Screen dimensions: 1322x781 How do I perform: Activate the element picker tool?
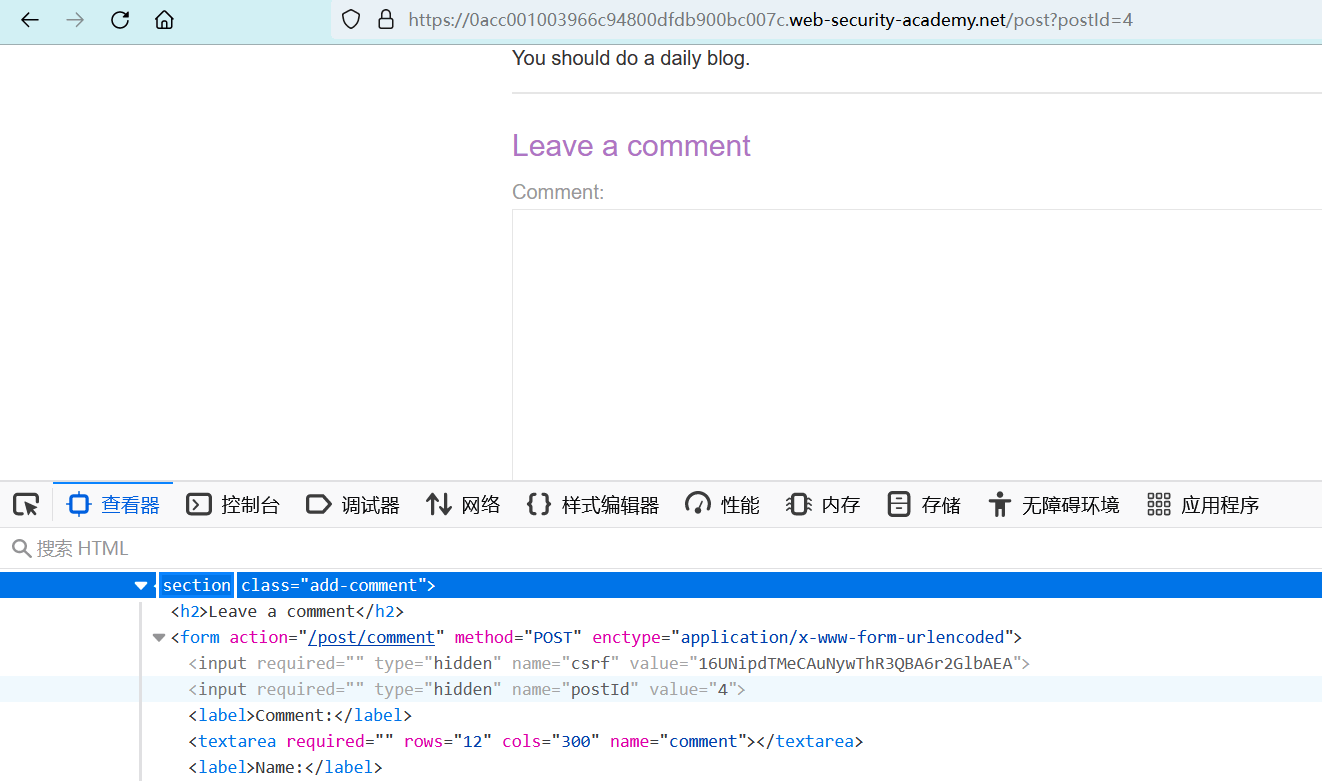click(x=26, y=505)
